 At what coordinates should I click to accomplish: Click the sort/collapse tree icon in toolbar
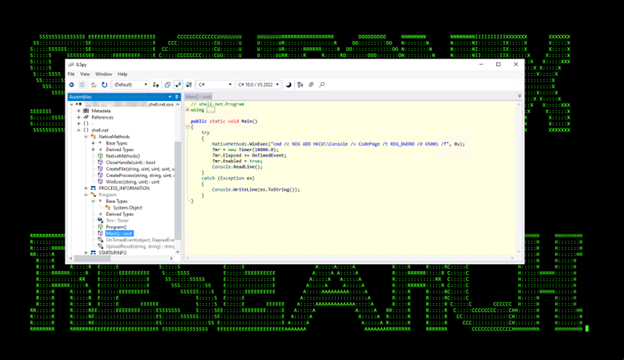[x=300, y=85]
